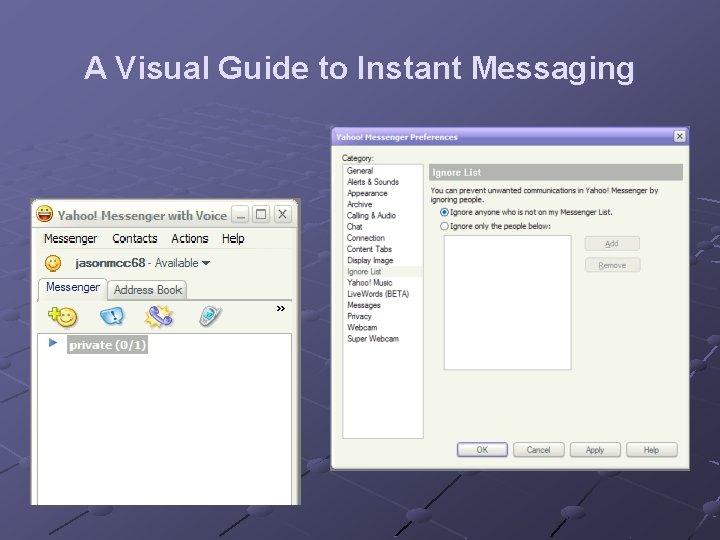Select the Alerts & Sounds category

click(x=373, y=182)
